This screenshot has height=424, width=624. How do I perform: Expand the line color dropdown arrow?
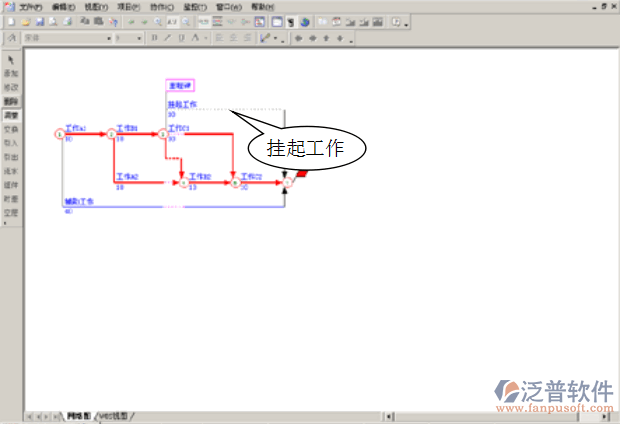[x=275, y=39]
